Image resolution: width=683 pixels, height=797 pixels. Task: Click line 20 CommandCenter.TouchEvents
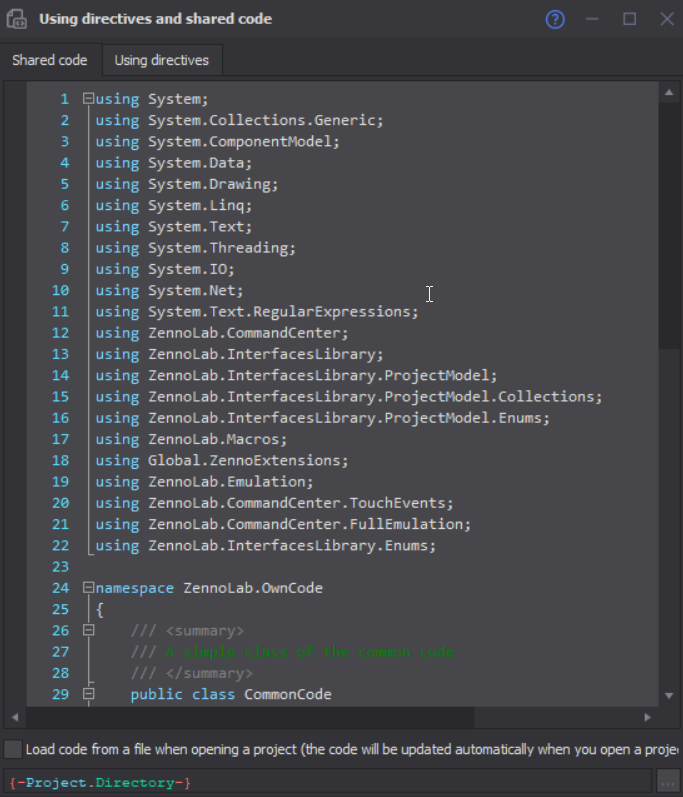[x=340, y=503]
